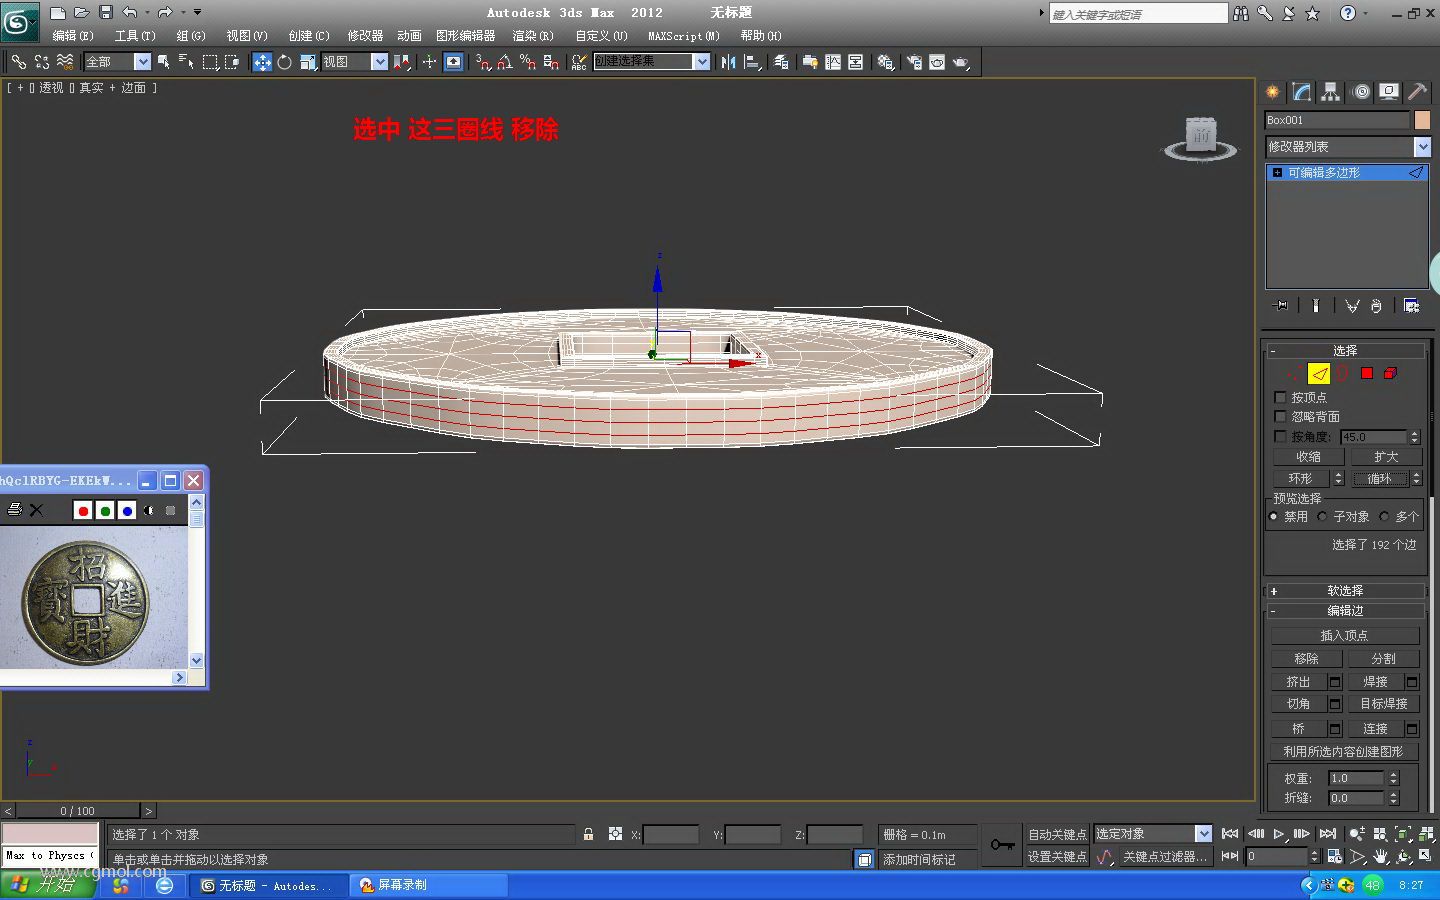
Task: Click the Pin Stack icon below modifier stack
Action: 1281,306
